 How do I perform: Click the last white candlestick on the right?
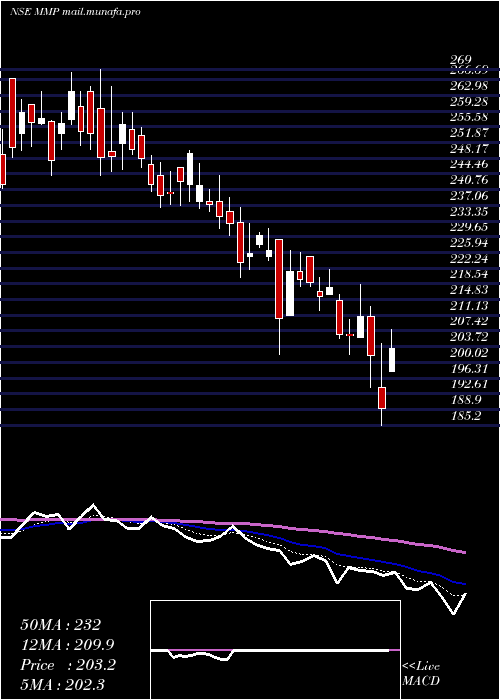point(392,360)
